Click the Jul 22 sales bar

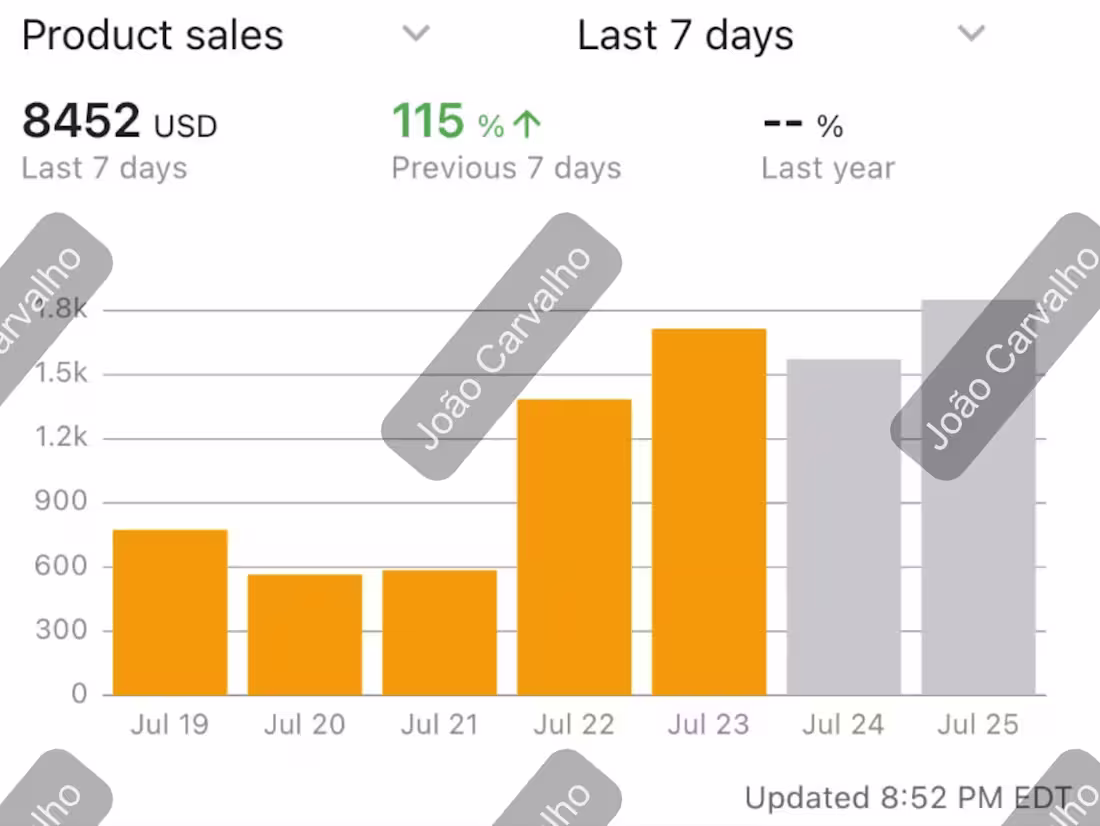tap(574, 545)
